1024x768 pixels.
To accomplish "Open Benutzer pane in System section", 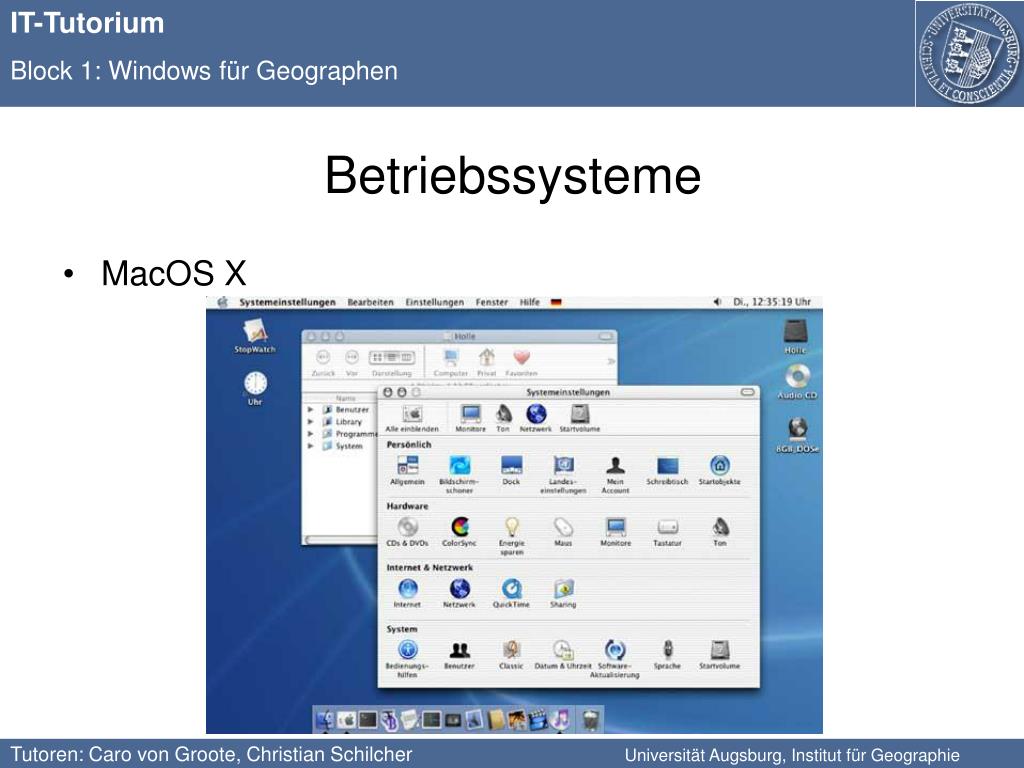I will (460, 655).
